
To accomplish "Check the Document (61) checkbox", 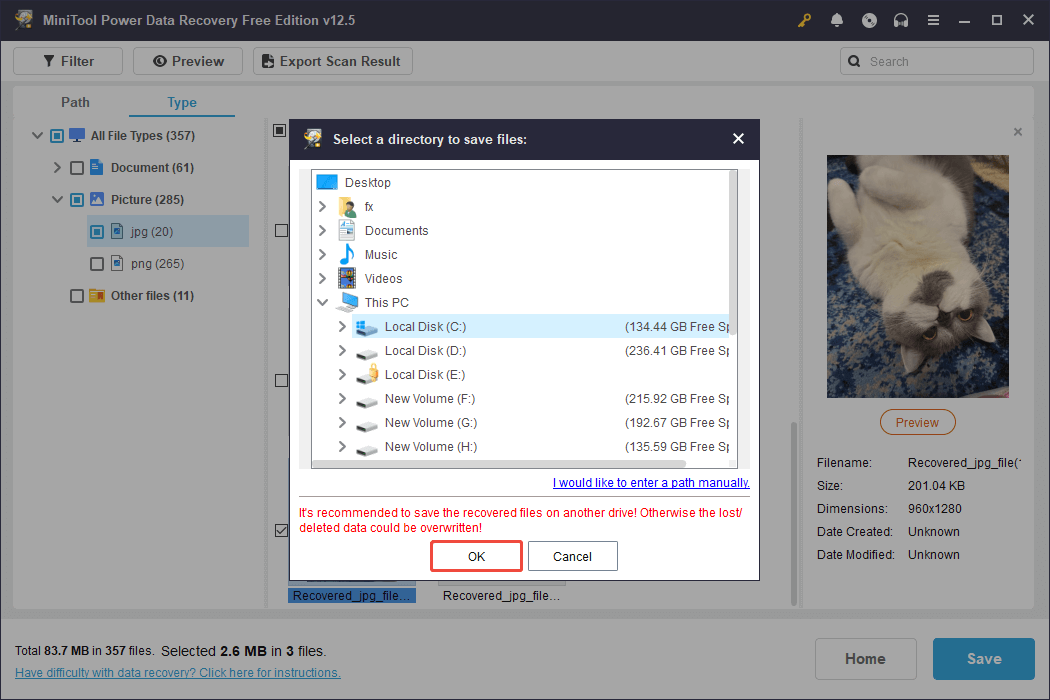I will click(x=77, y=167).
